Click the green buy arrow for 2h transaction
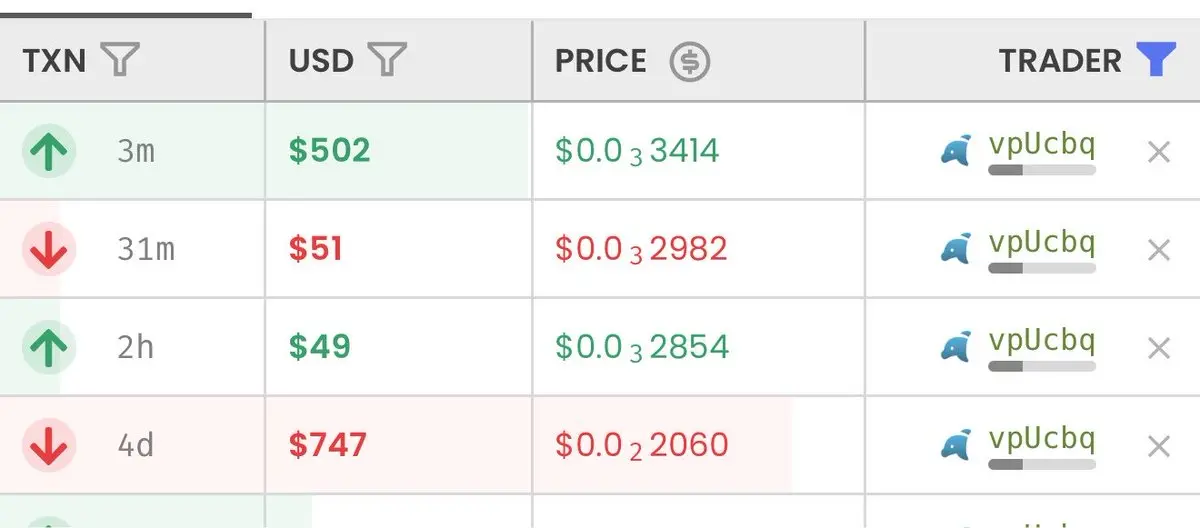This screenshot has width=1200, height=528. (49, 348)
